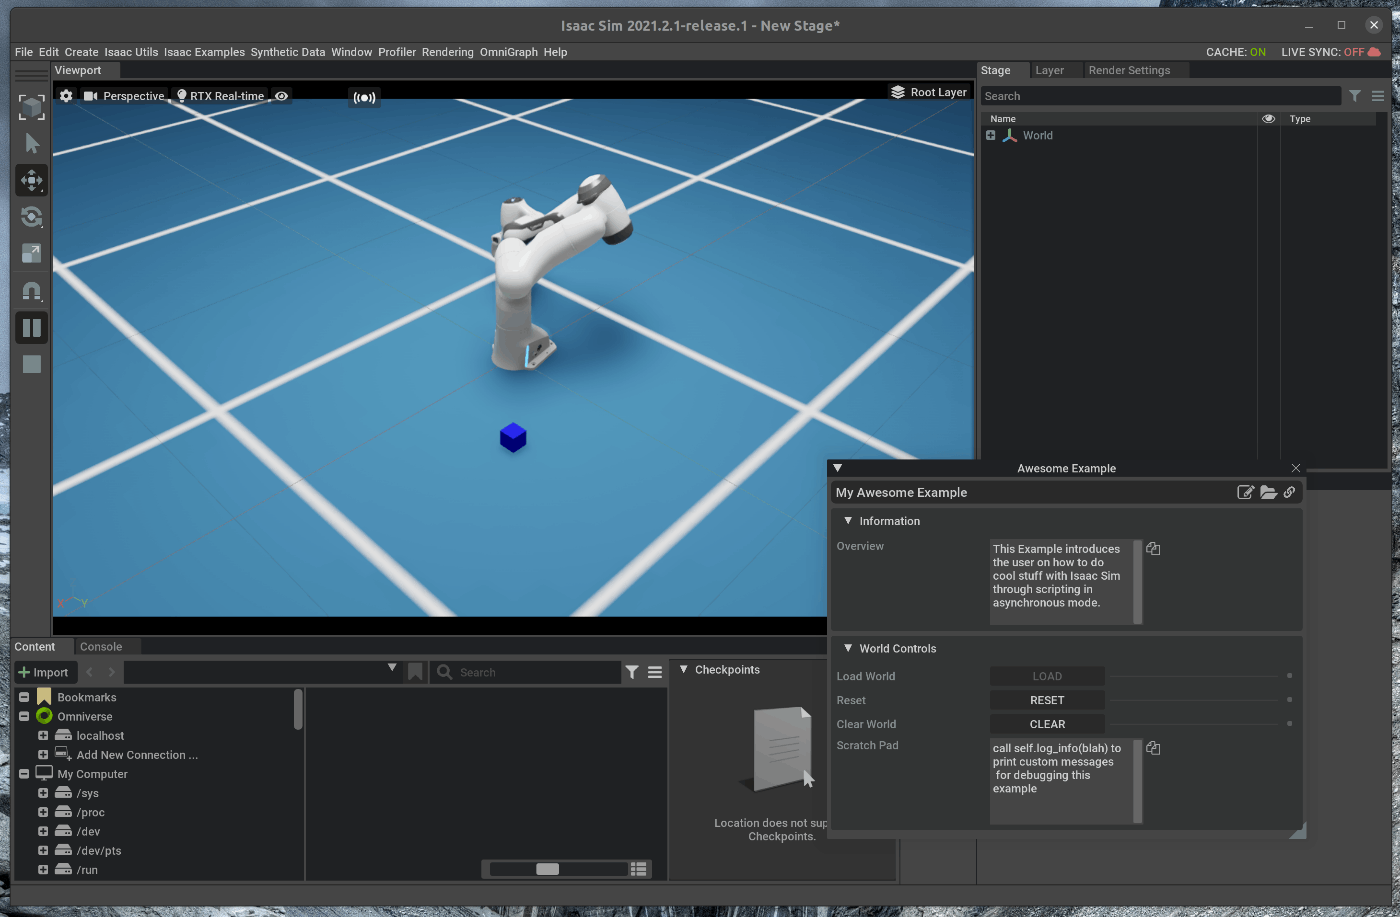
Task: Collapse the Bookmarks tree node
Action: pos(24,697)
